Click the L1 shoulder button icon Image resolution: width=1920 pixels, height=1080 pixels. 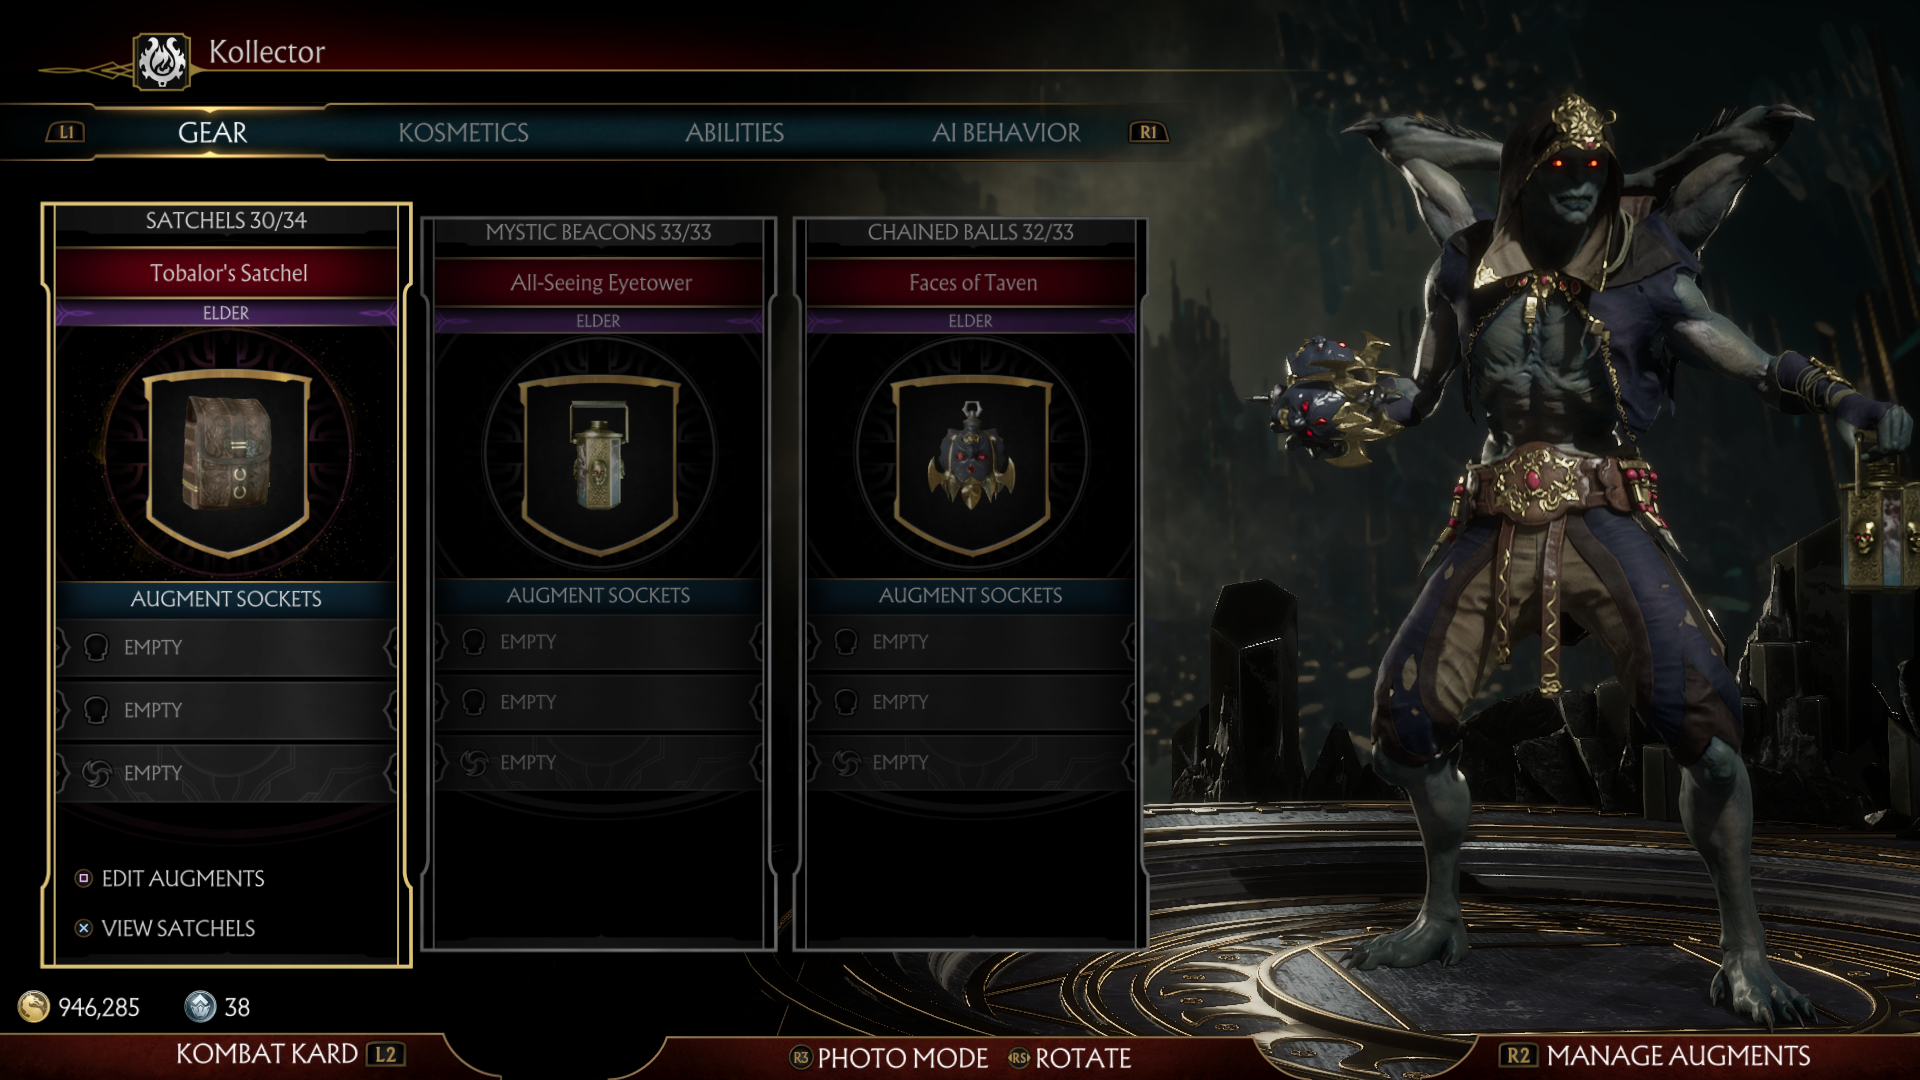pyautogui.click(x=66, y=132)
